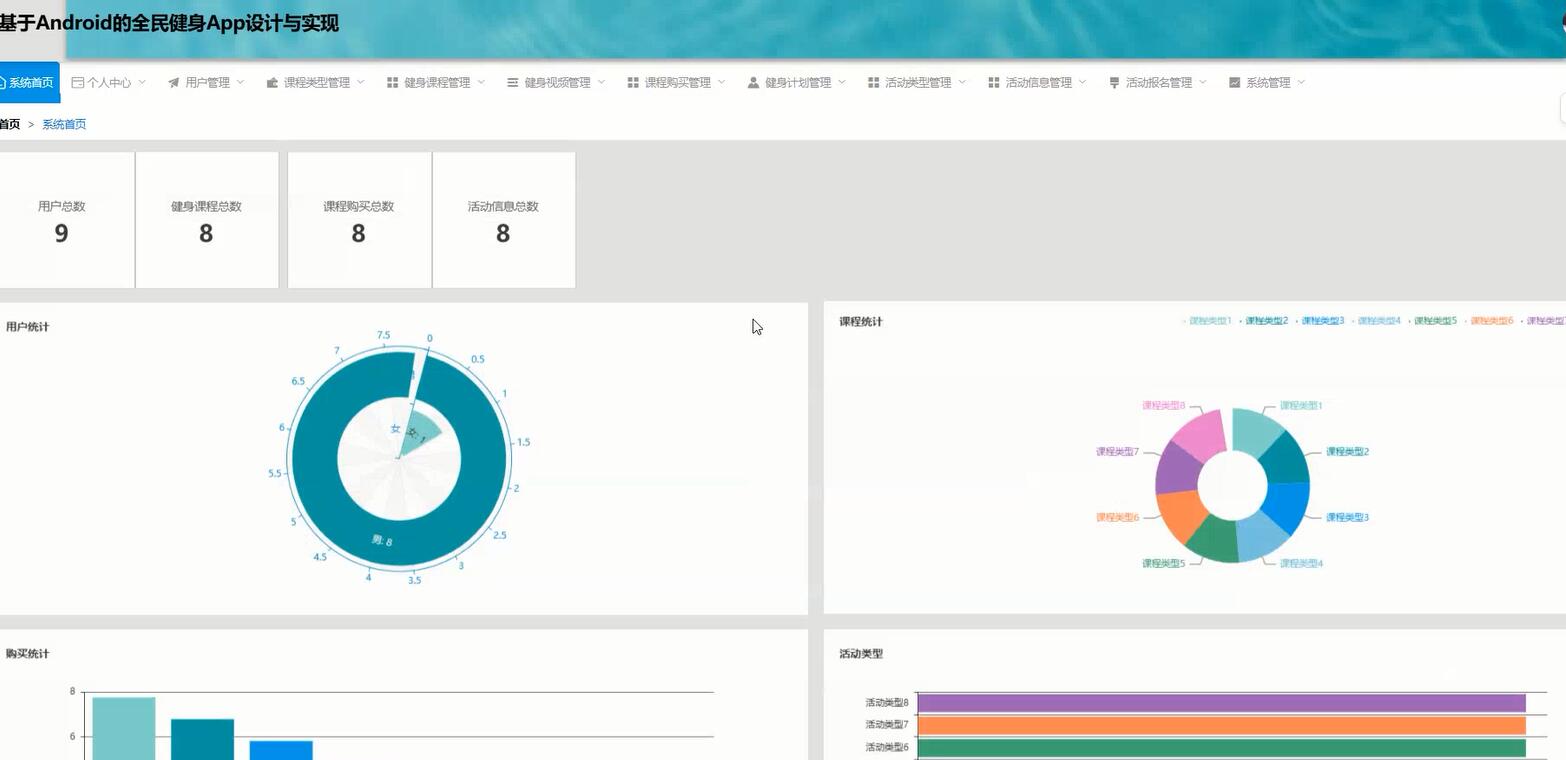Image resolution: width=1566 pixels, height=760 pixels.
Task: Expand the 课程购买管理 dropdown arrow
Action: pos(721,83)
